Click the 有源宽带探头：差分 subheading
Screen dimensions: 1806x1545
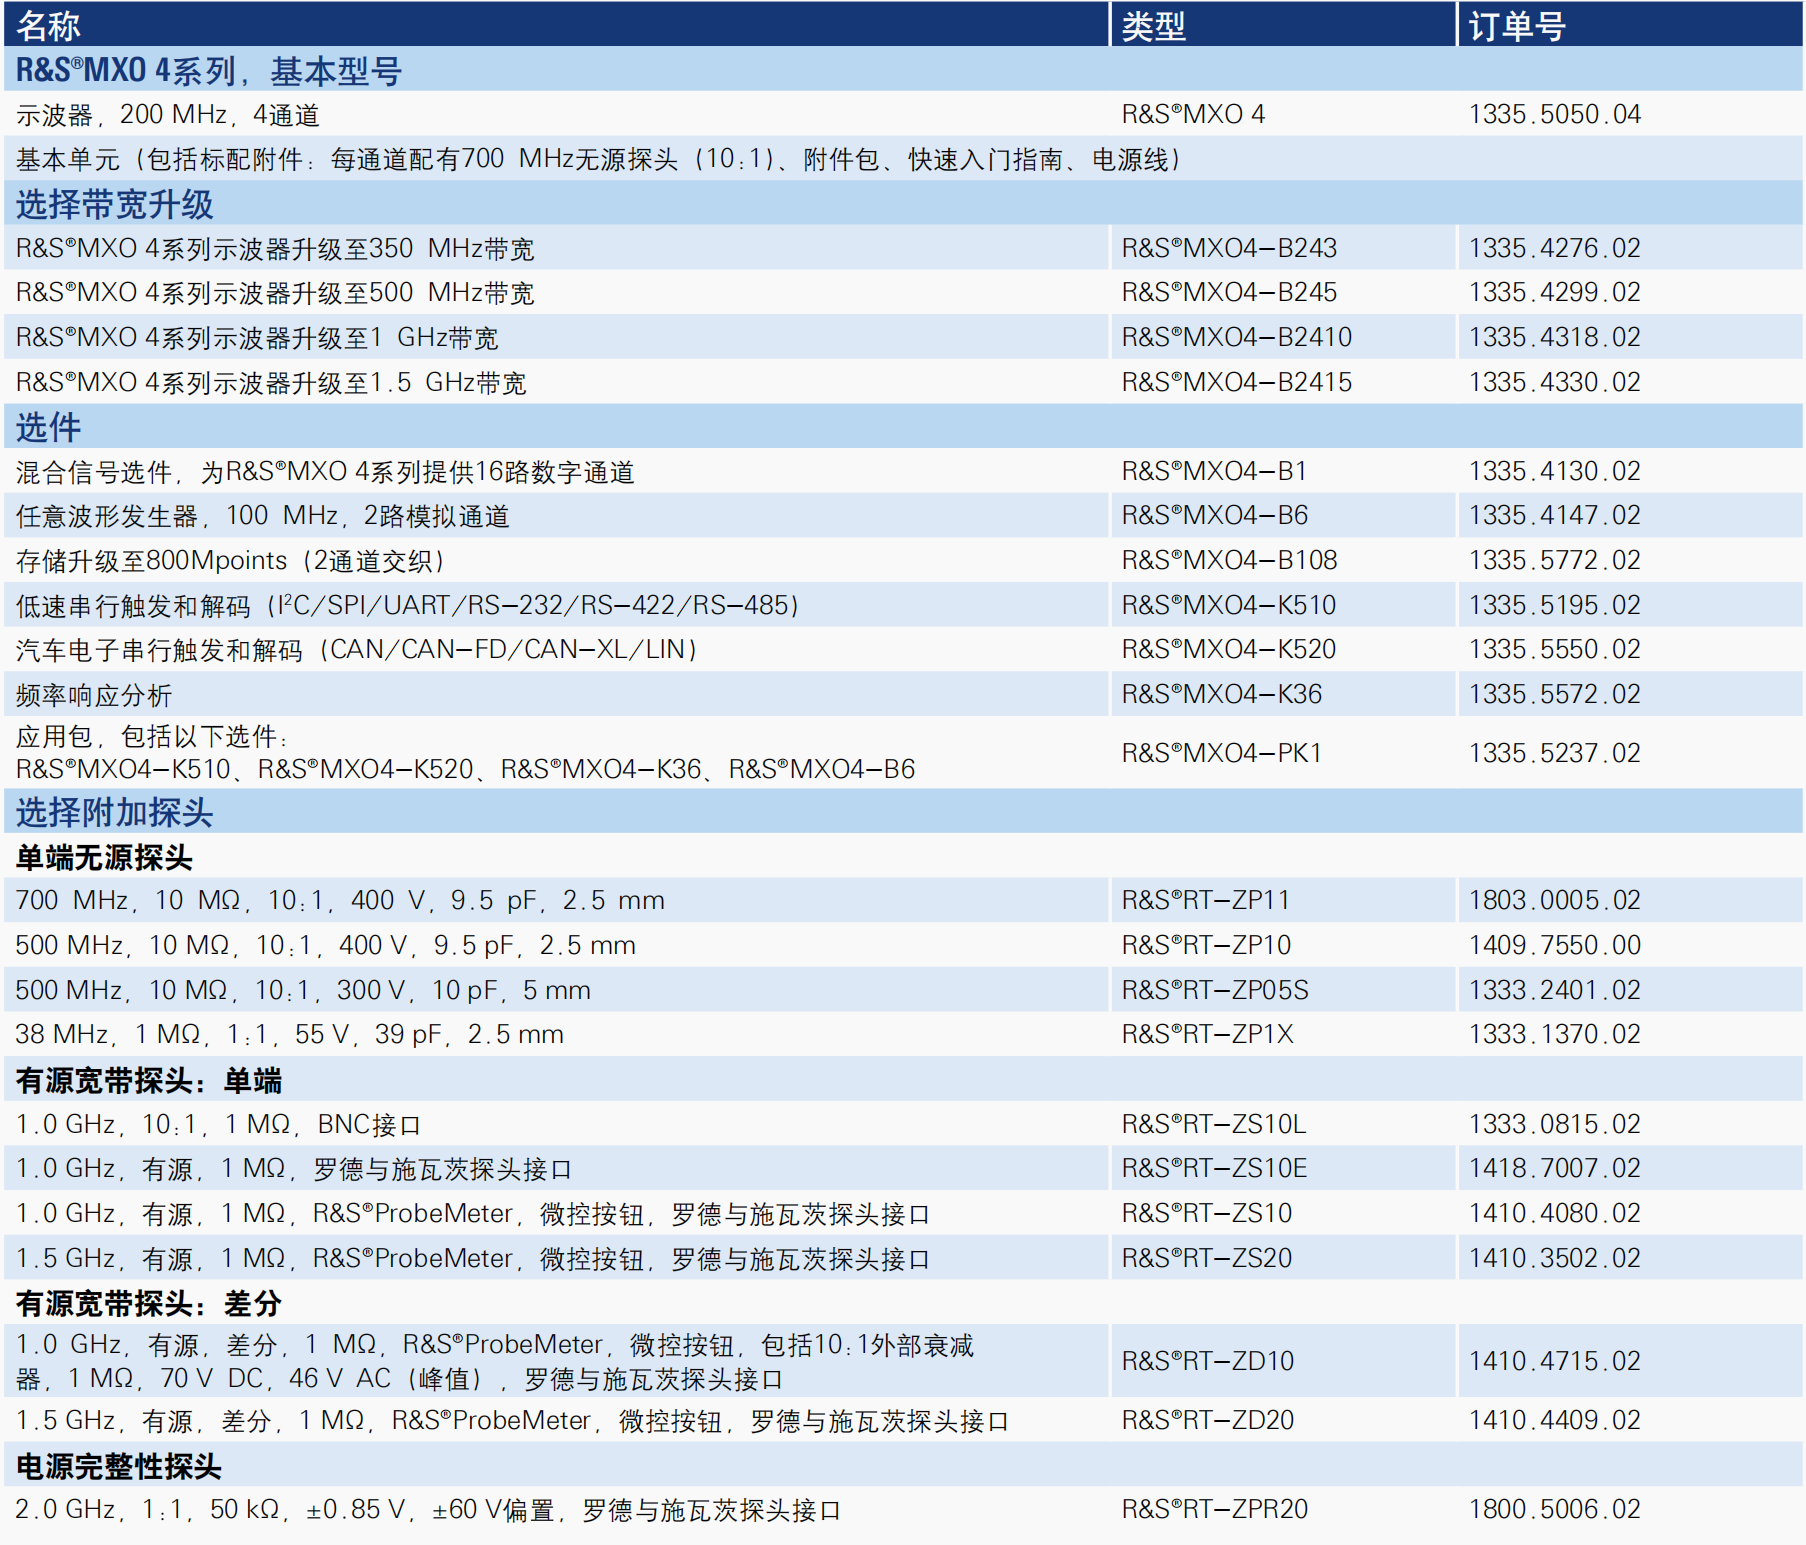point(148,1303)
